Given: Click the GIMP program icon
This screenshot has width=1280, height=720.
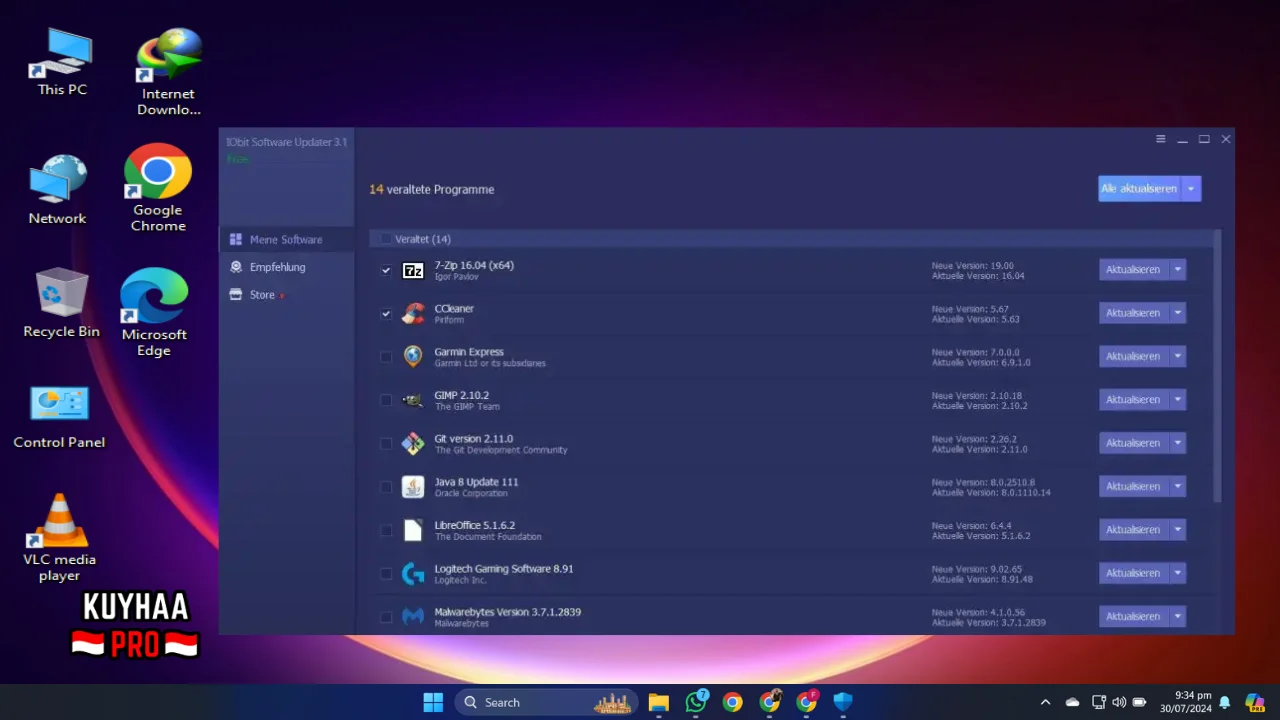Looking at the screenshot, I should (x=413, y=400).
